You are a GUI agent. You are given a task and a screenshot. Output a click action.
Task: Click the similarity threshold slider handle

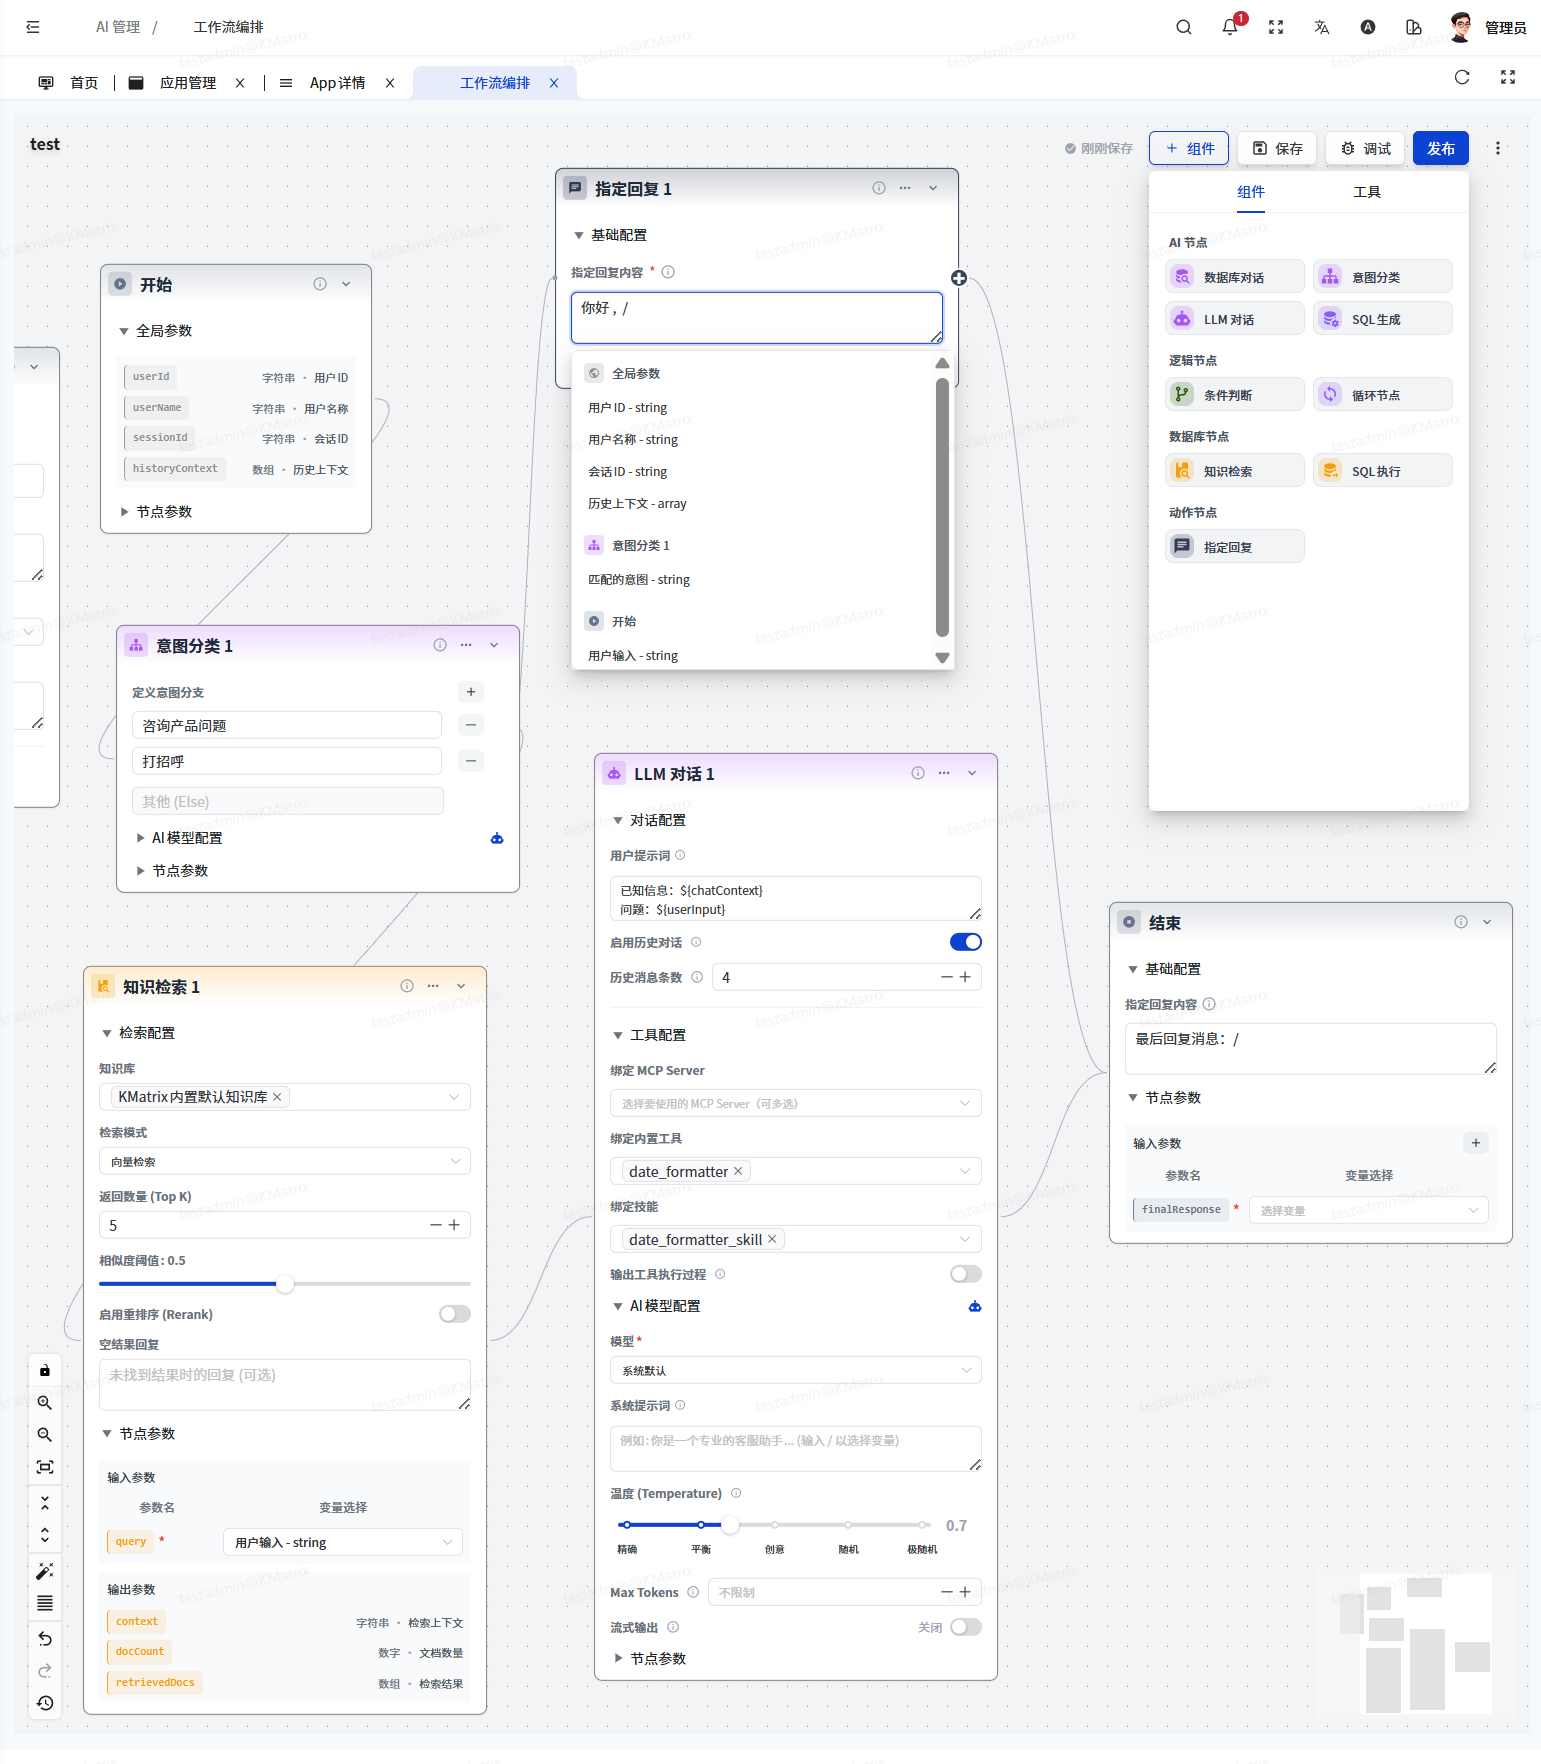pyautogui.click(x=285, y=1284)
